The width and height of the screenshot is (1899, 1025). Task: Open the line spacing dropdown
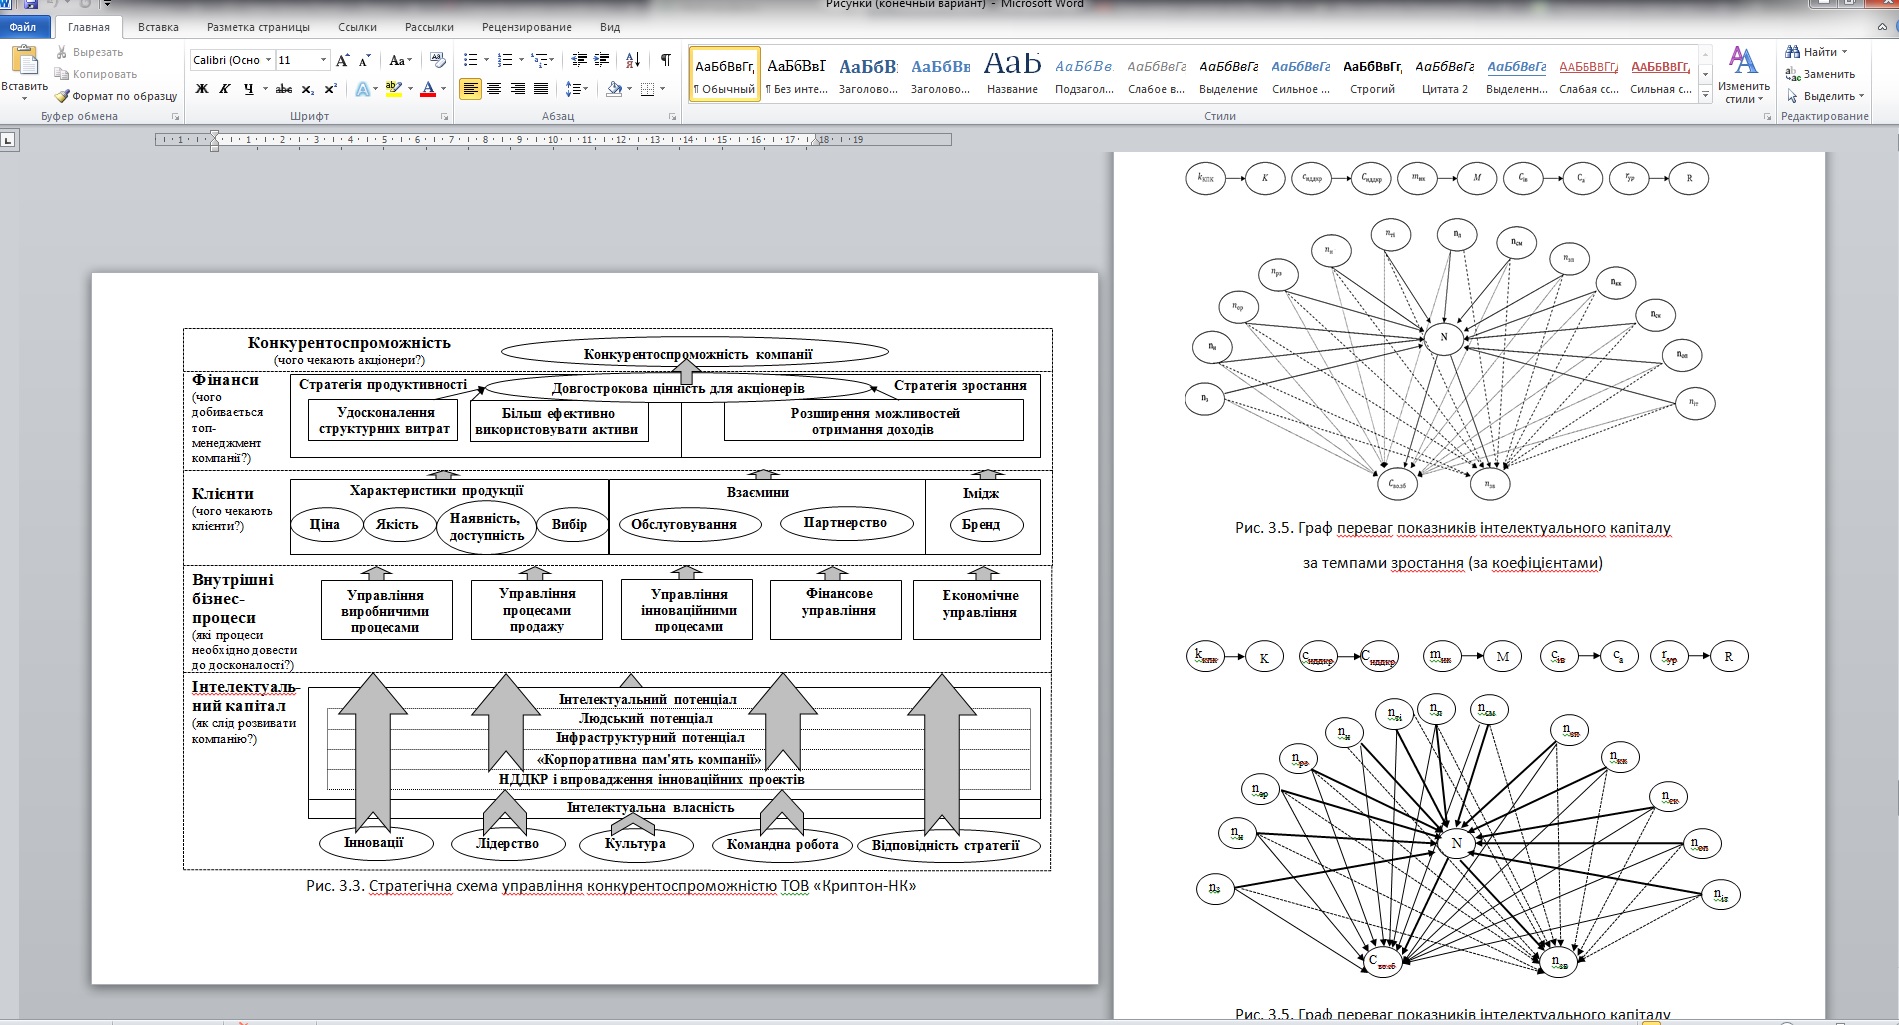[576, 89]
